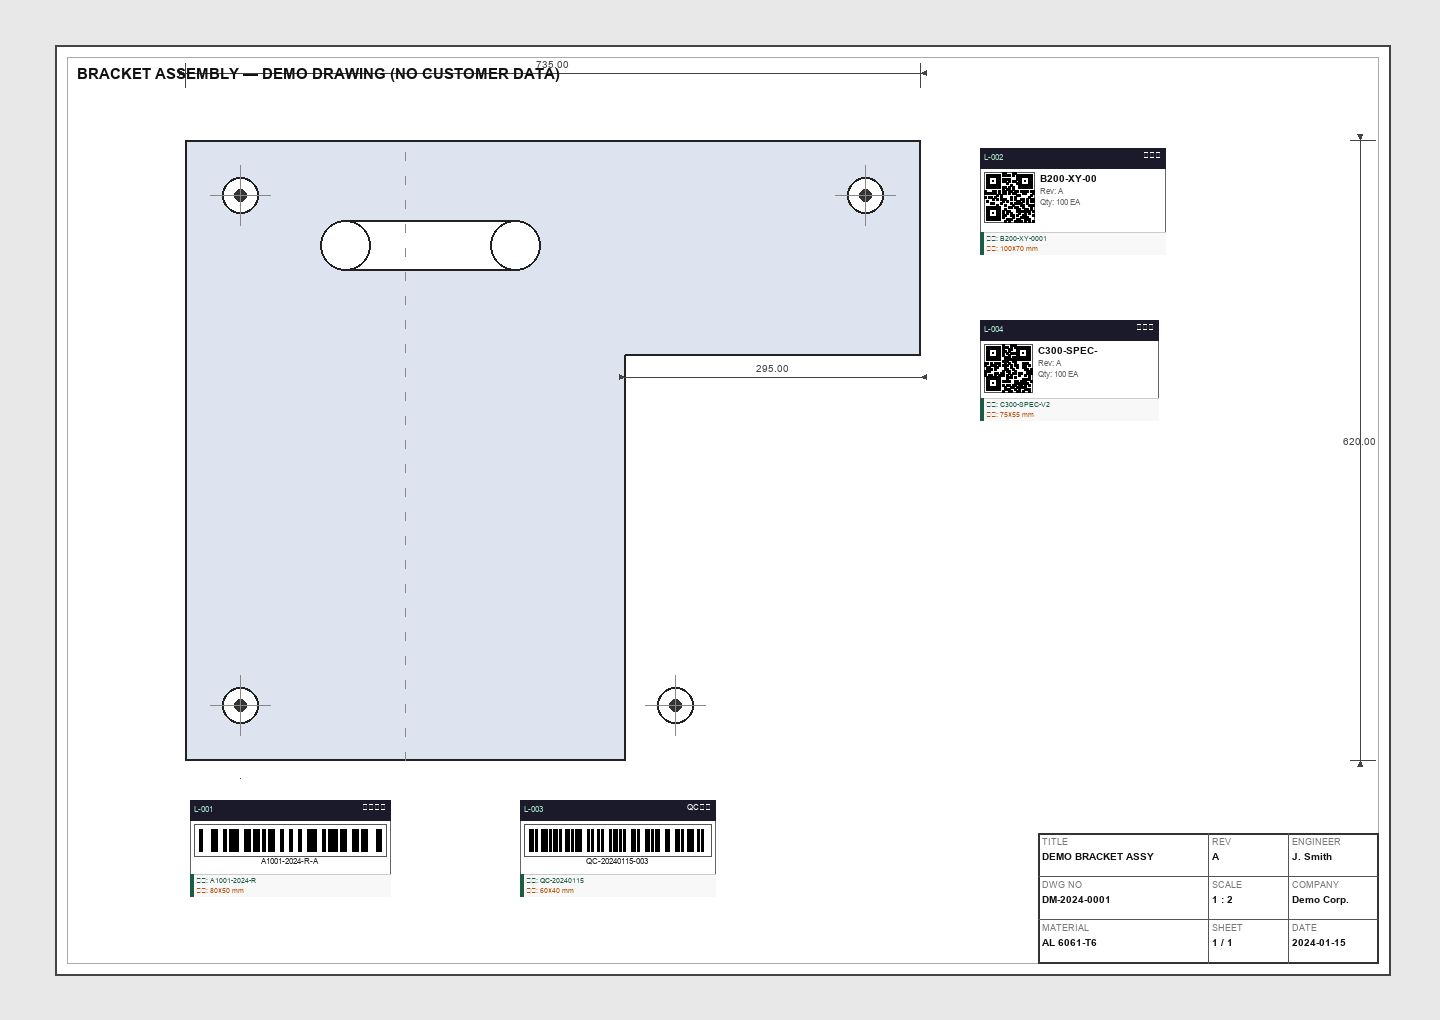Click the top-right mounting hole symbol
Screen dimensions: 1440x1020
tap(865, 196)
